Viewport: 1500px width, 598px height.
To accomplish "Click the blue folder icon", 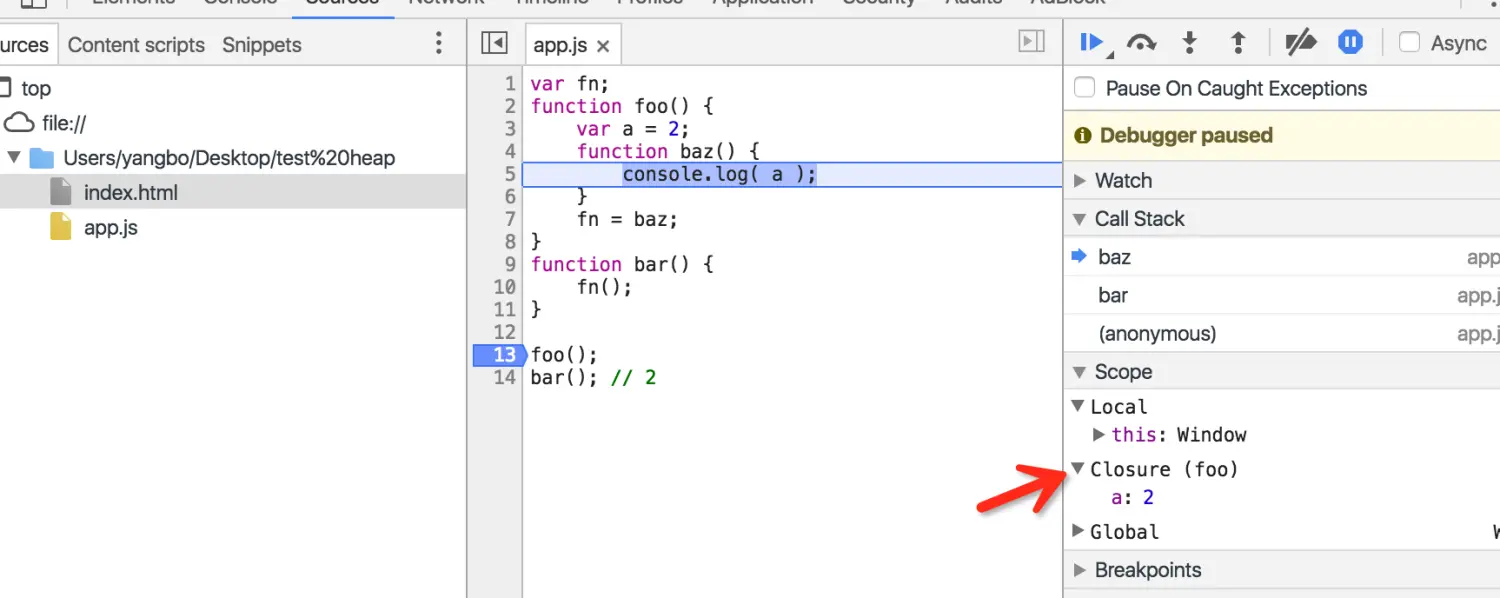I will pos(41,158).
